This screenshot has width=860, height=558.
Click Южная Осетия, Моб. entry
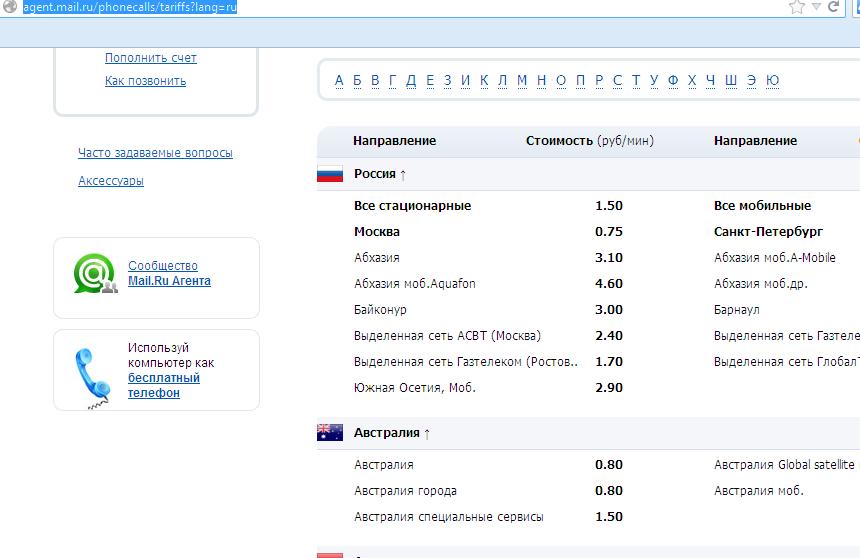[415, 387]
